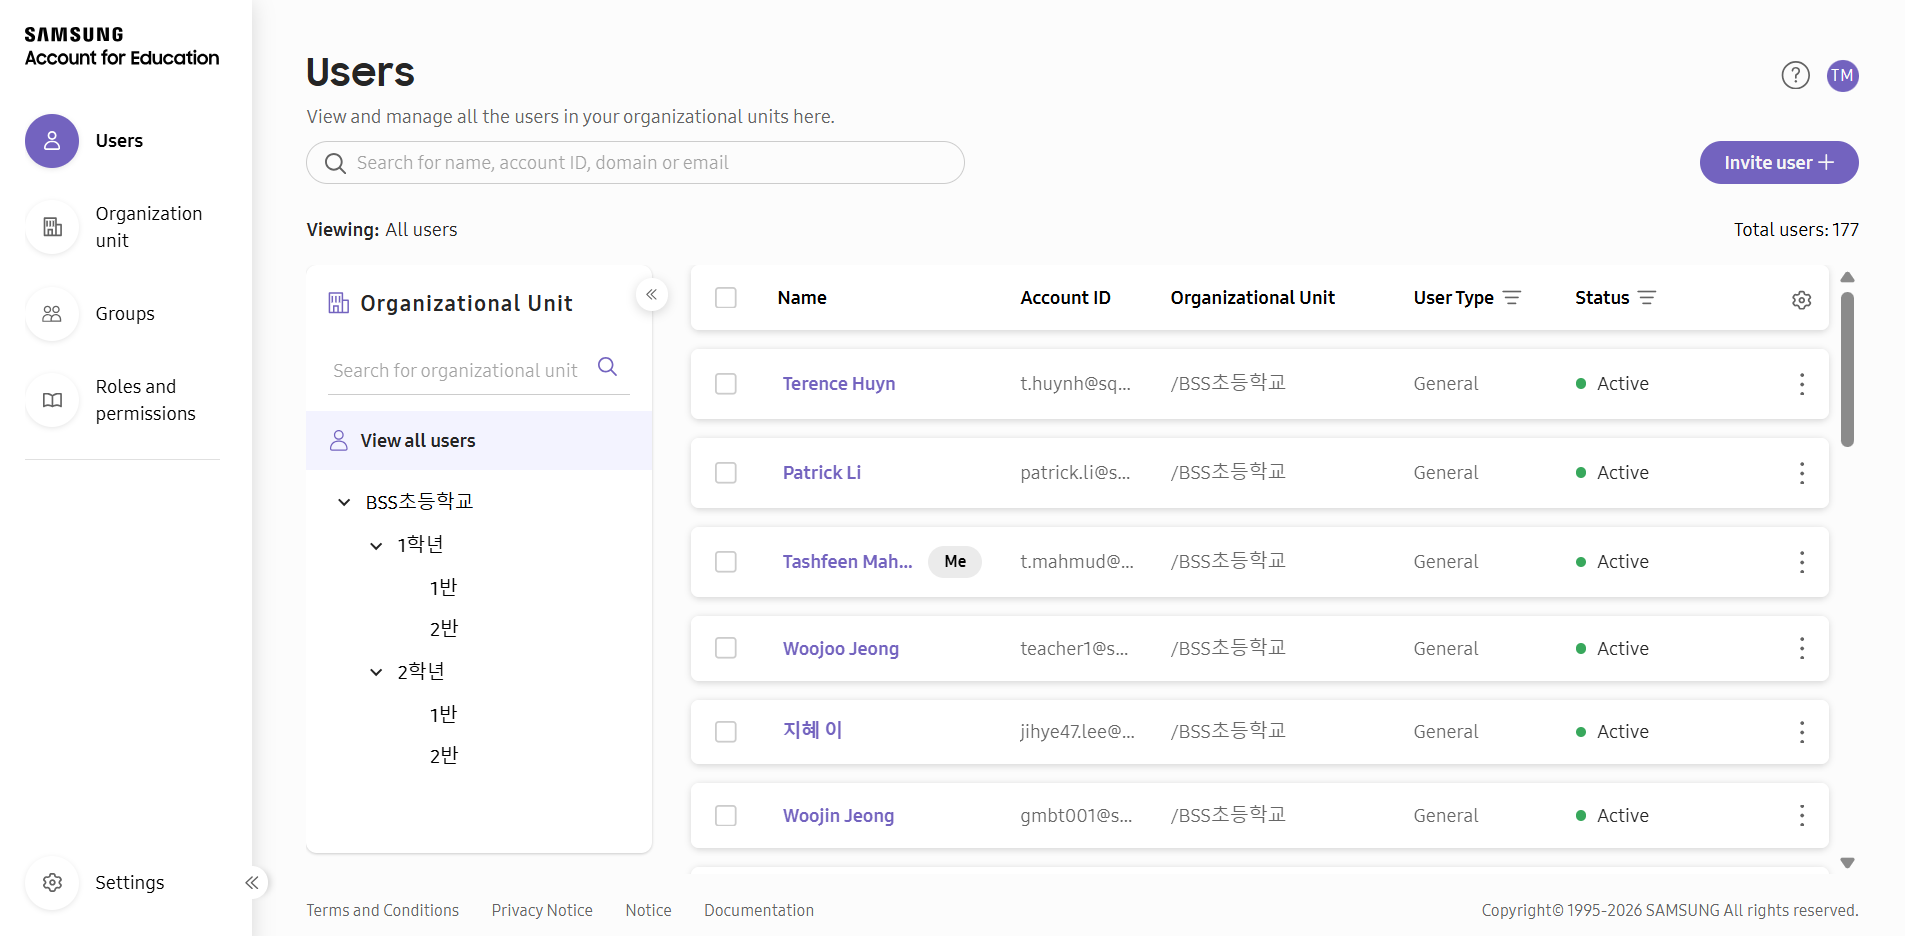This screenshot has width=1905, height=936.
Task: Click the user search magnifier icon
Action: 335,163
